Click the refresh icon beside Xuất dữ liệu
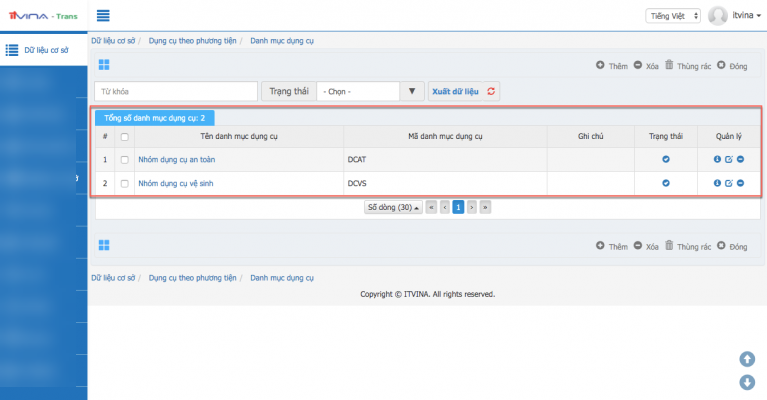The height and width of the screenshot is (400, 767). click(x=492, y=92)
